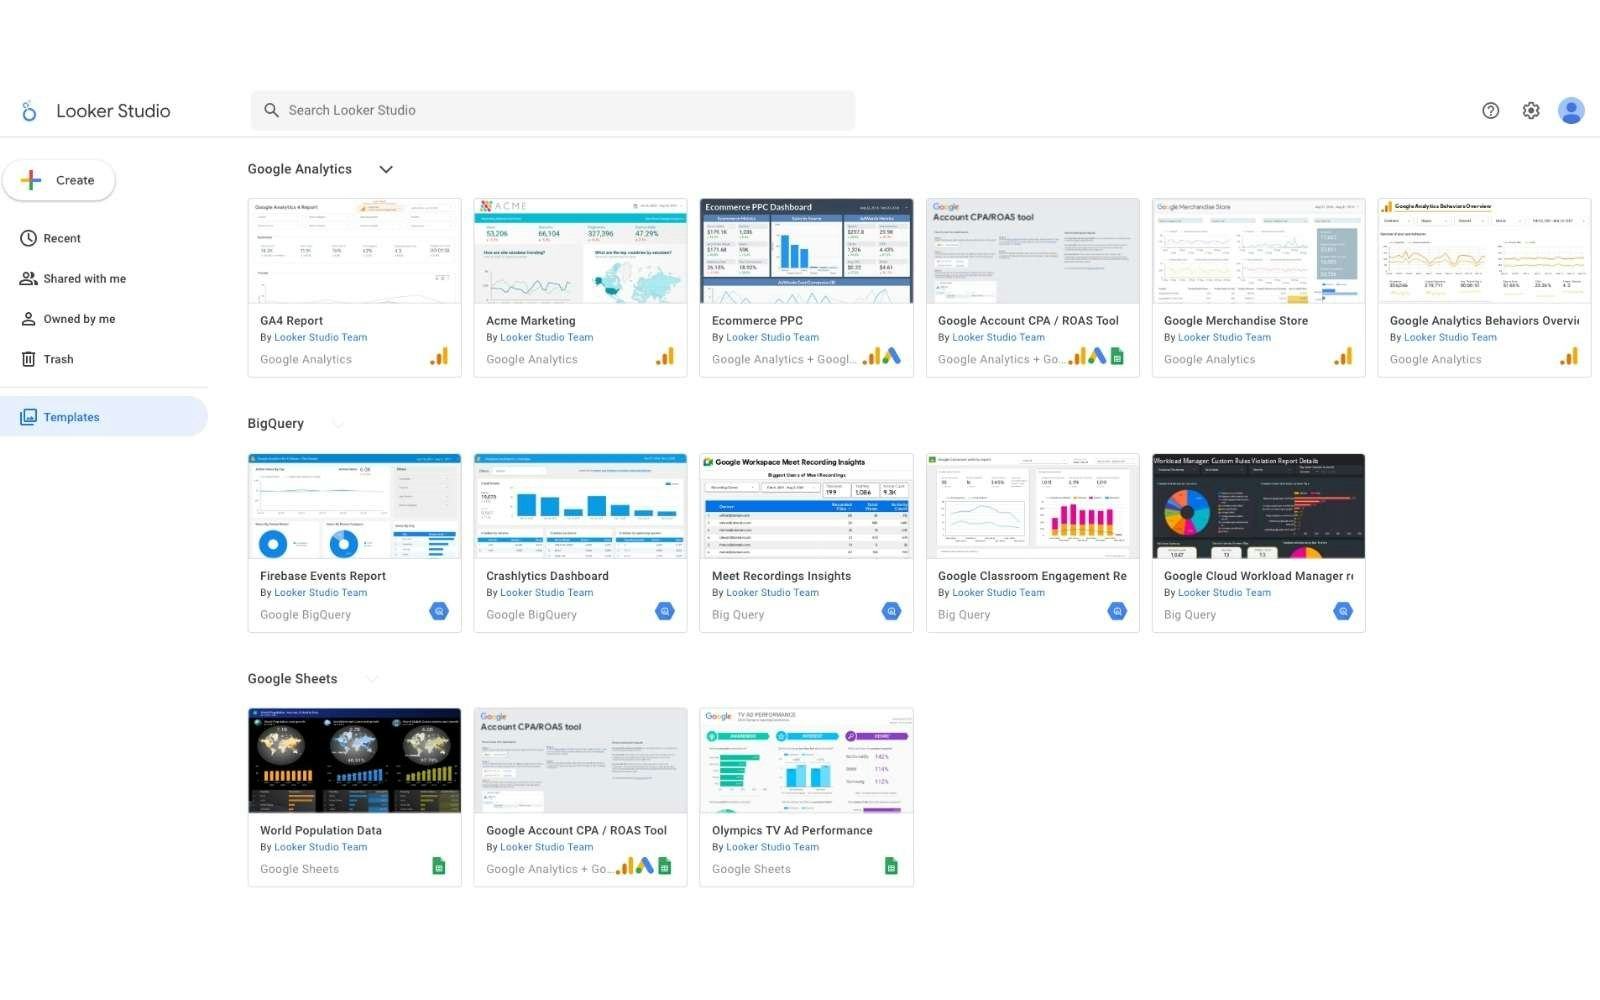Open Google Analytics Behaviors Overview thumbnail
This screenshot has height=1000, width=1600.
[x=1484, y=251]
